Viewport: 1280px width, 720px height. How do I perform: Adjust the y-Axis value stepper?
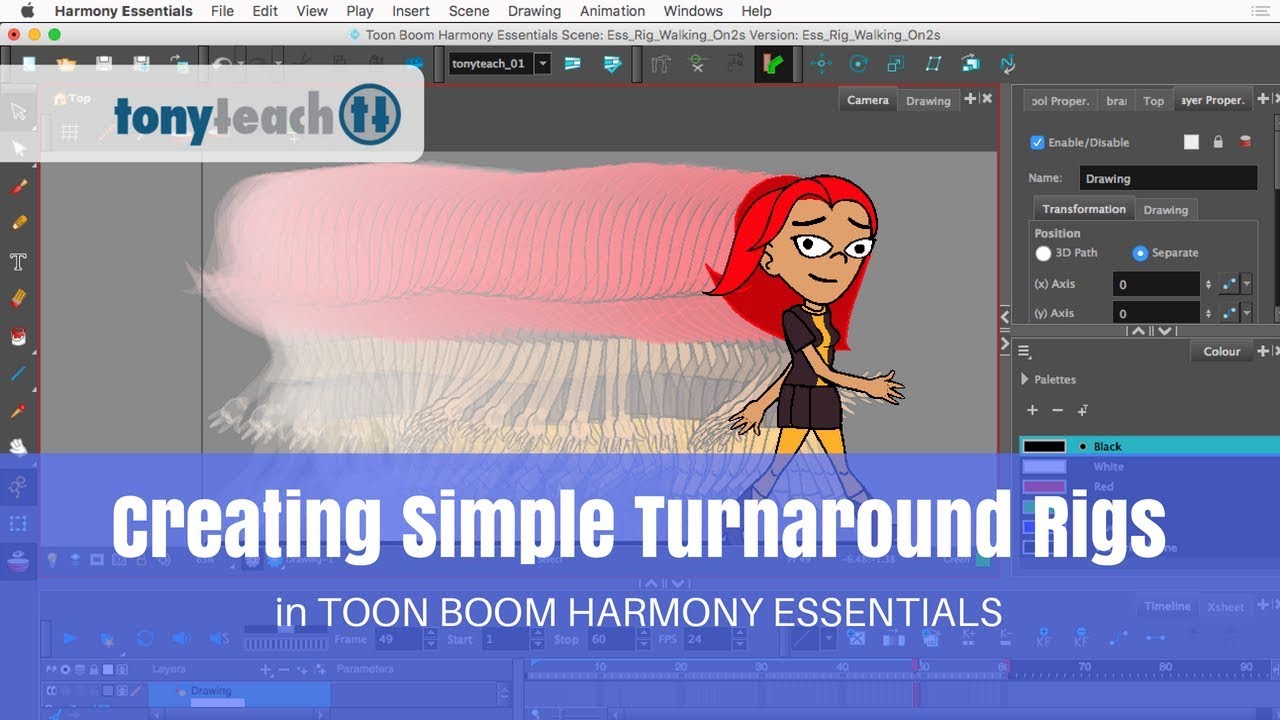coord(1208,313)
